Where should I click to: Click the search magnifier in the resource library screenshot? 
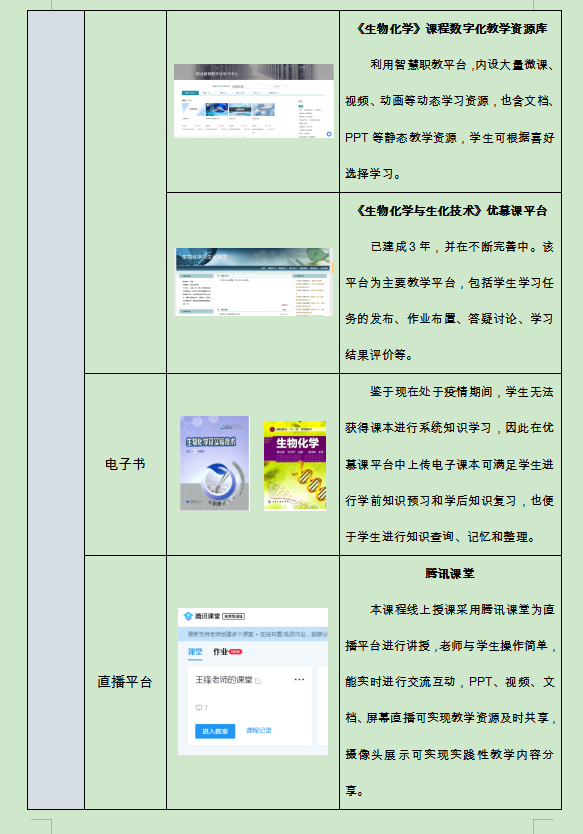click(287, 86)
